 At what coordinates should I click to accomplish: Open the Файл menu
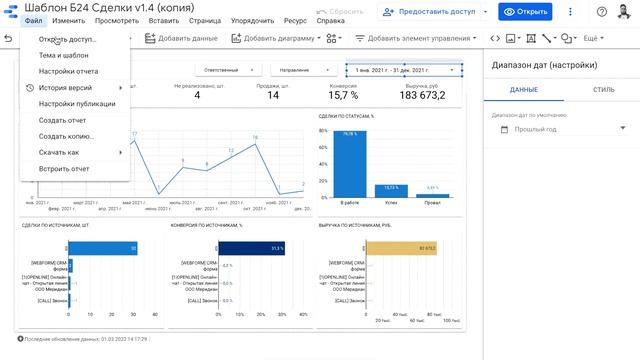pos(33,20)
